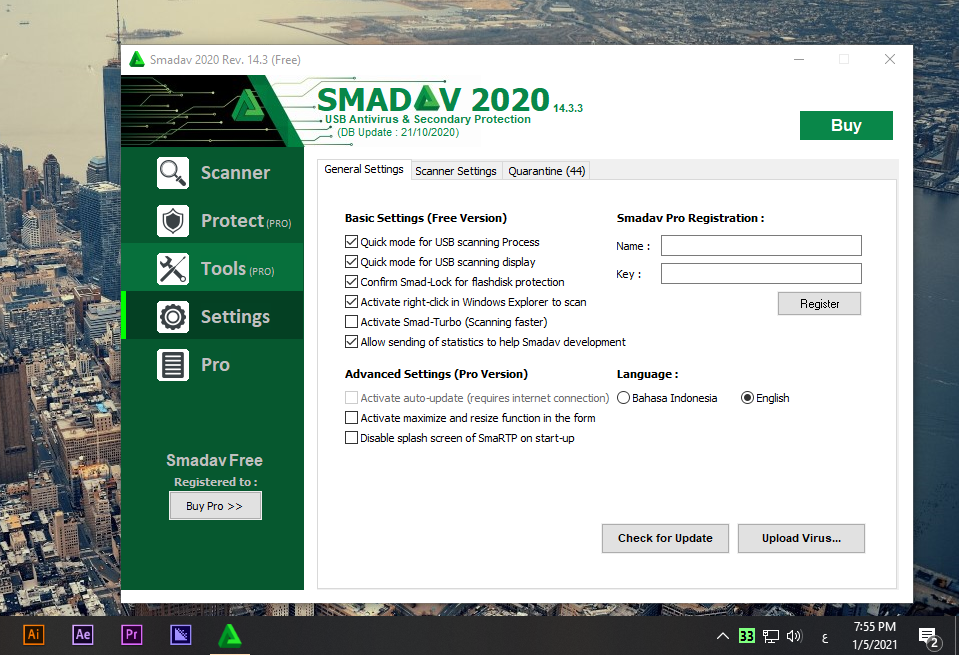Open Adobe Illustrator from the taskbar
This screenshot has height=655, width=959.
coord(34,634)
